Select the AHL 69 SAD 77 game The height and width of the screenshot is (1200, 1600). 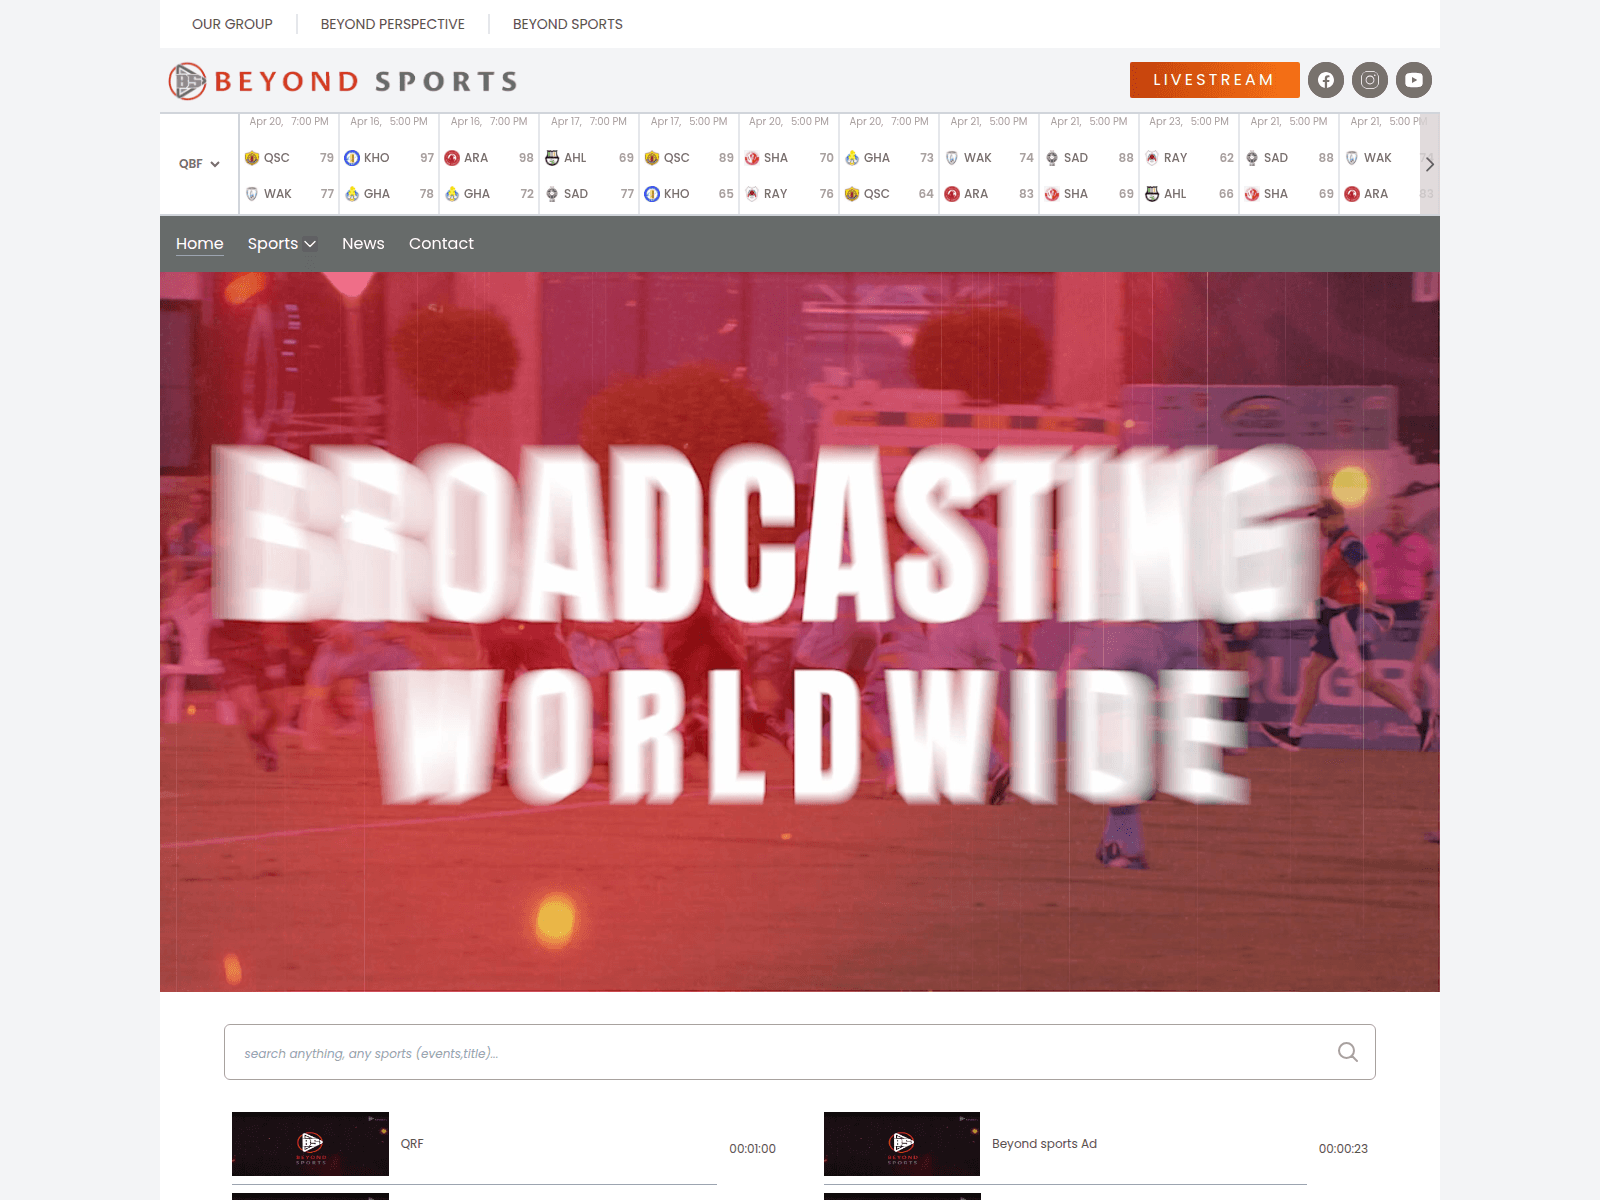click(589, 164)
